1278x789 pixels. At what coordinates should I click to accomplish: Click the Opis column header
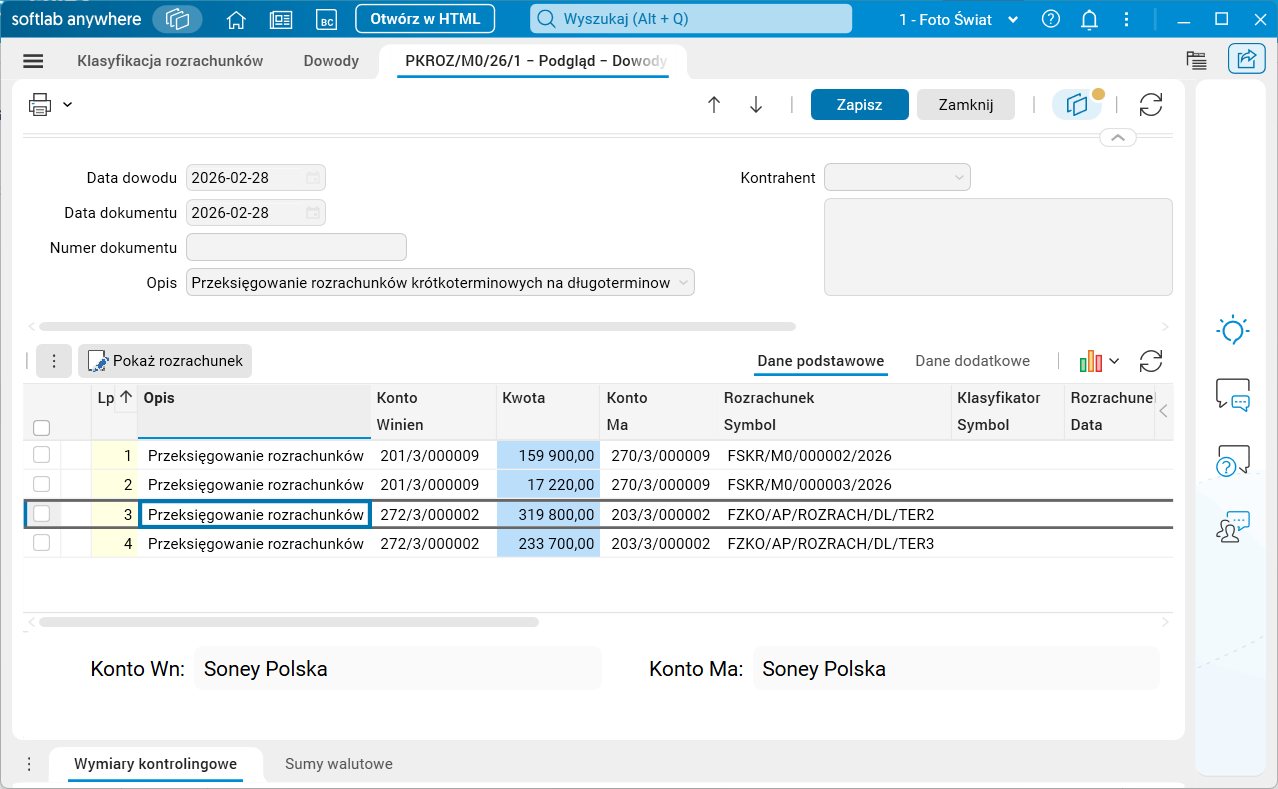[254, 411]
